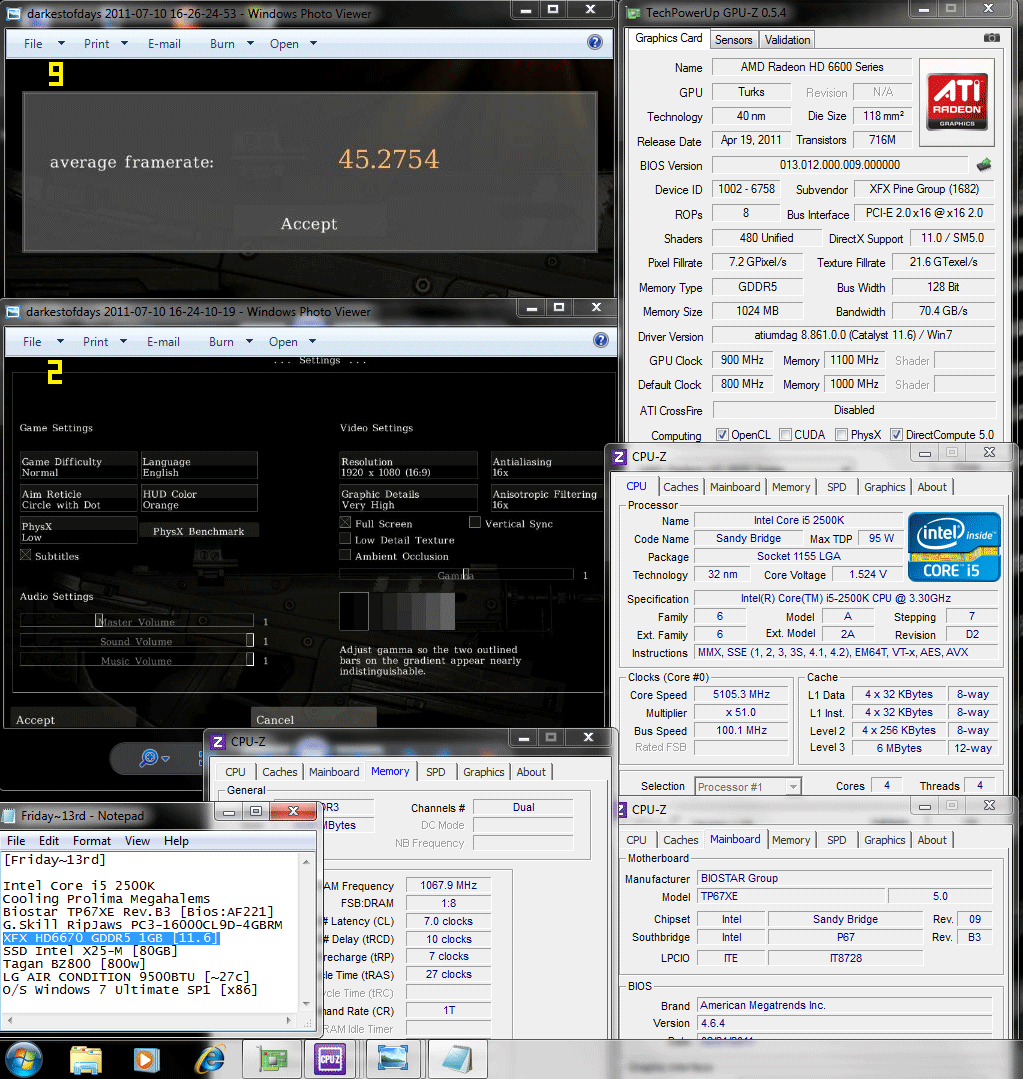Click the help icon in second Photo Viewer
The width and height of the screenshot is (1023, 1079).
(x=601, y=340)
